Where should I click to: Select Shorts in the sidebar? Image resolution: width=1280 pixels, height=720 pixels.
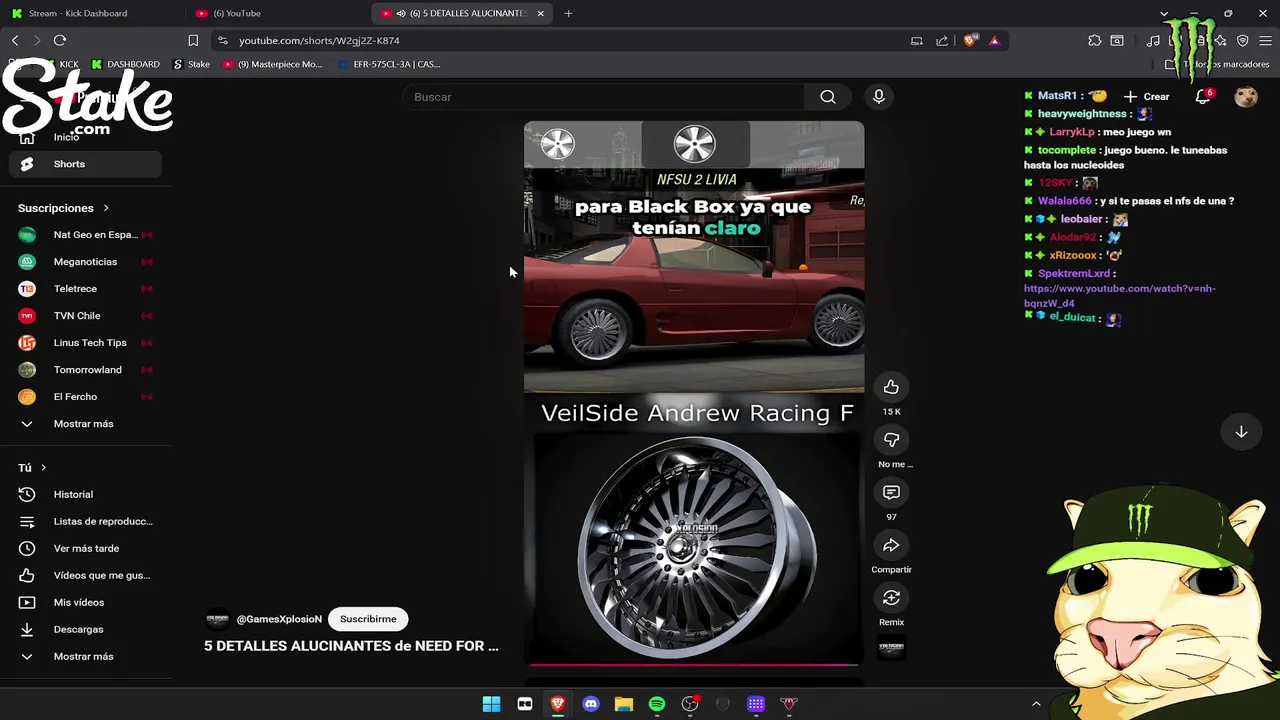85,164
